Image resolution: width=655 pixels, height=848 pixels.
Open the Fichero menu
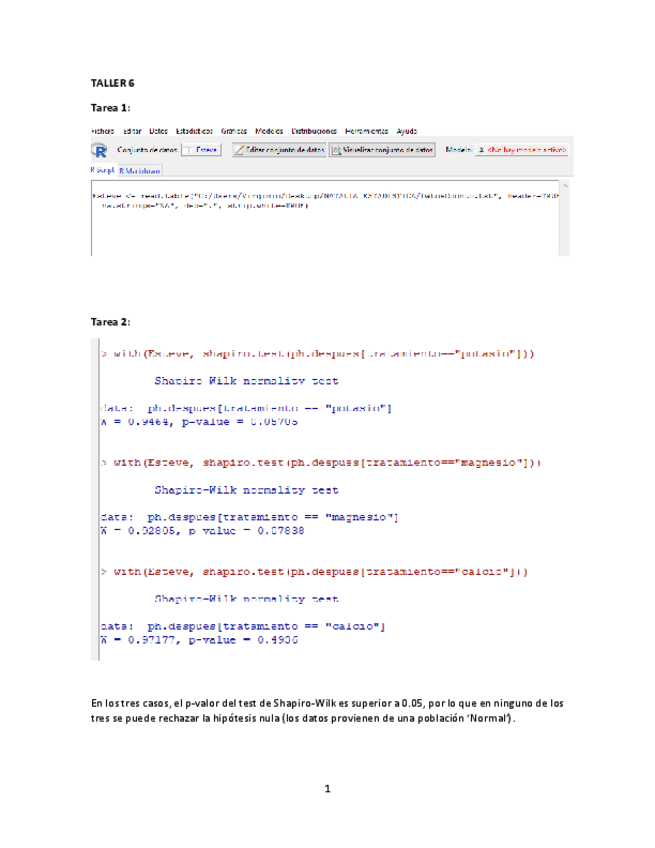102,131
